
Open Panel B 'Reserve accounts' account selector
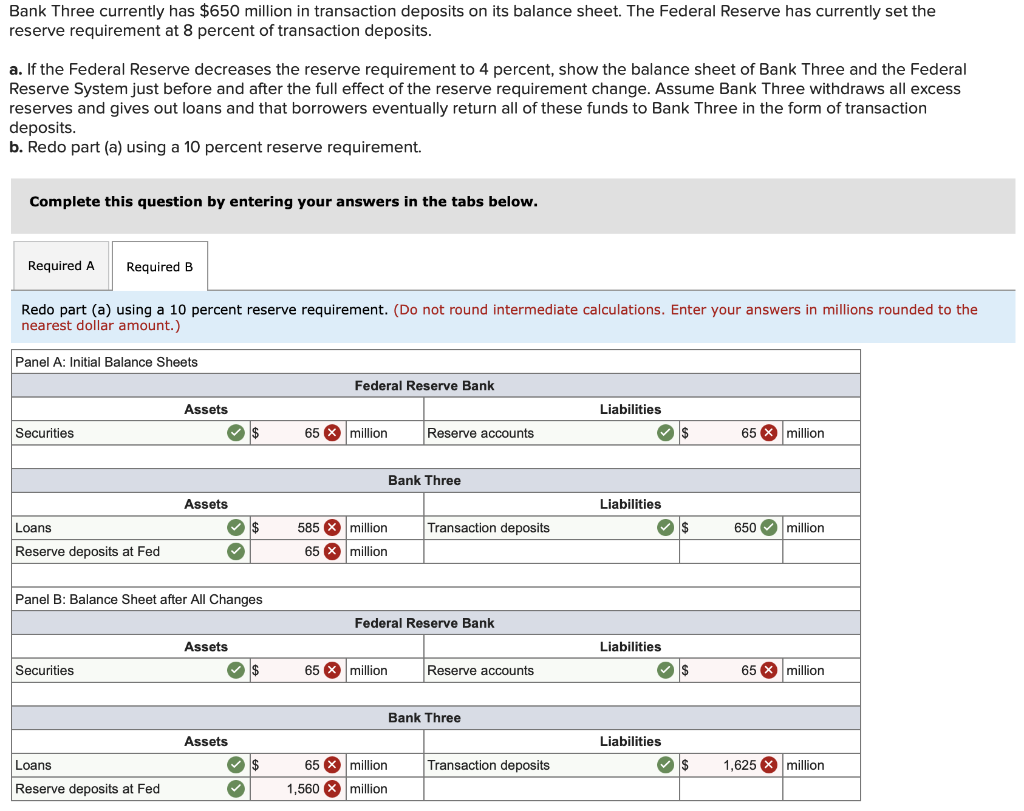pyautogui.click(x=552, y=670)
